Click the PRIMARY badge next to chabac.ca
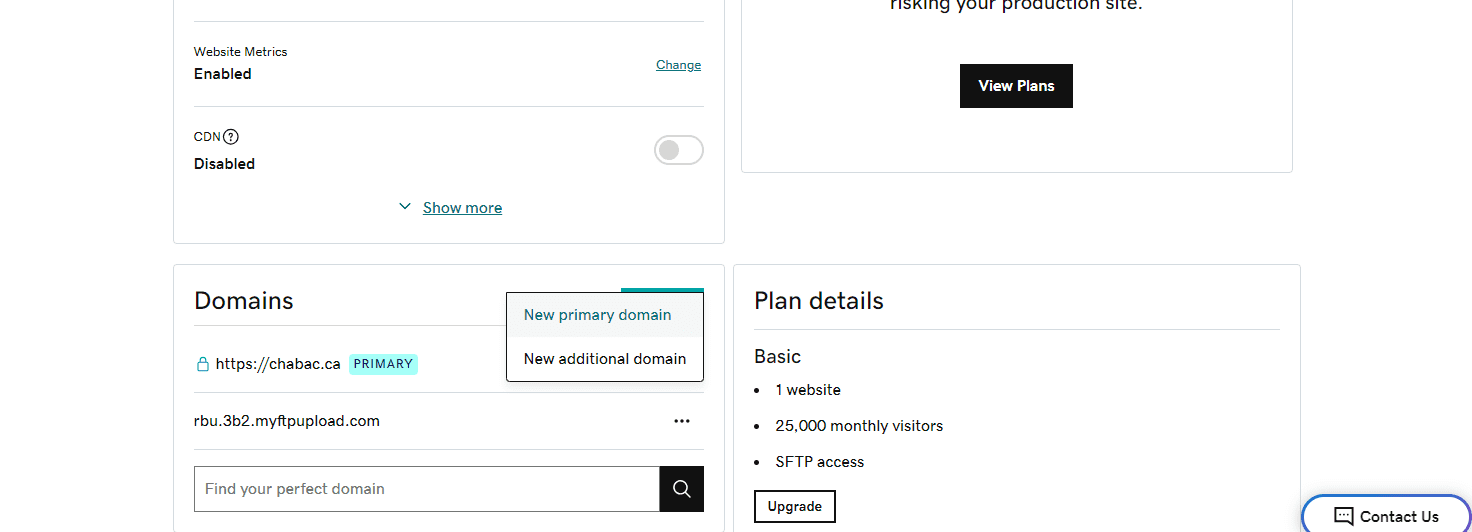The width and height of the screenshot is (1472, 532). pyautogui.click(x=383, y=364)
